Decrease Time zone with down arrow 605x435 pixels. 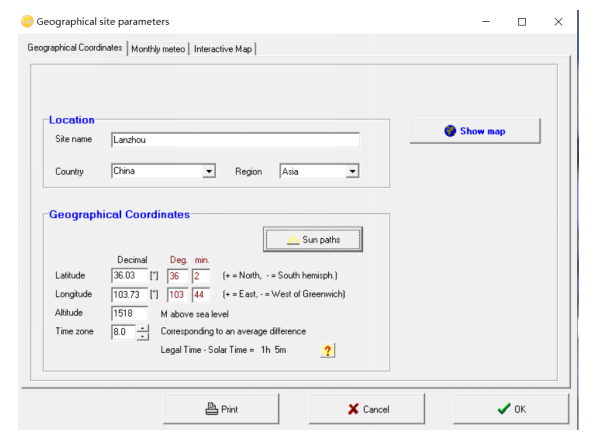point(143,336)
